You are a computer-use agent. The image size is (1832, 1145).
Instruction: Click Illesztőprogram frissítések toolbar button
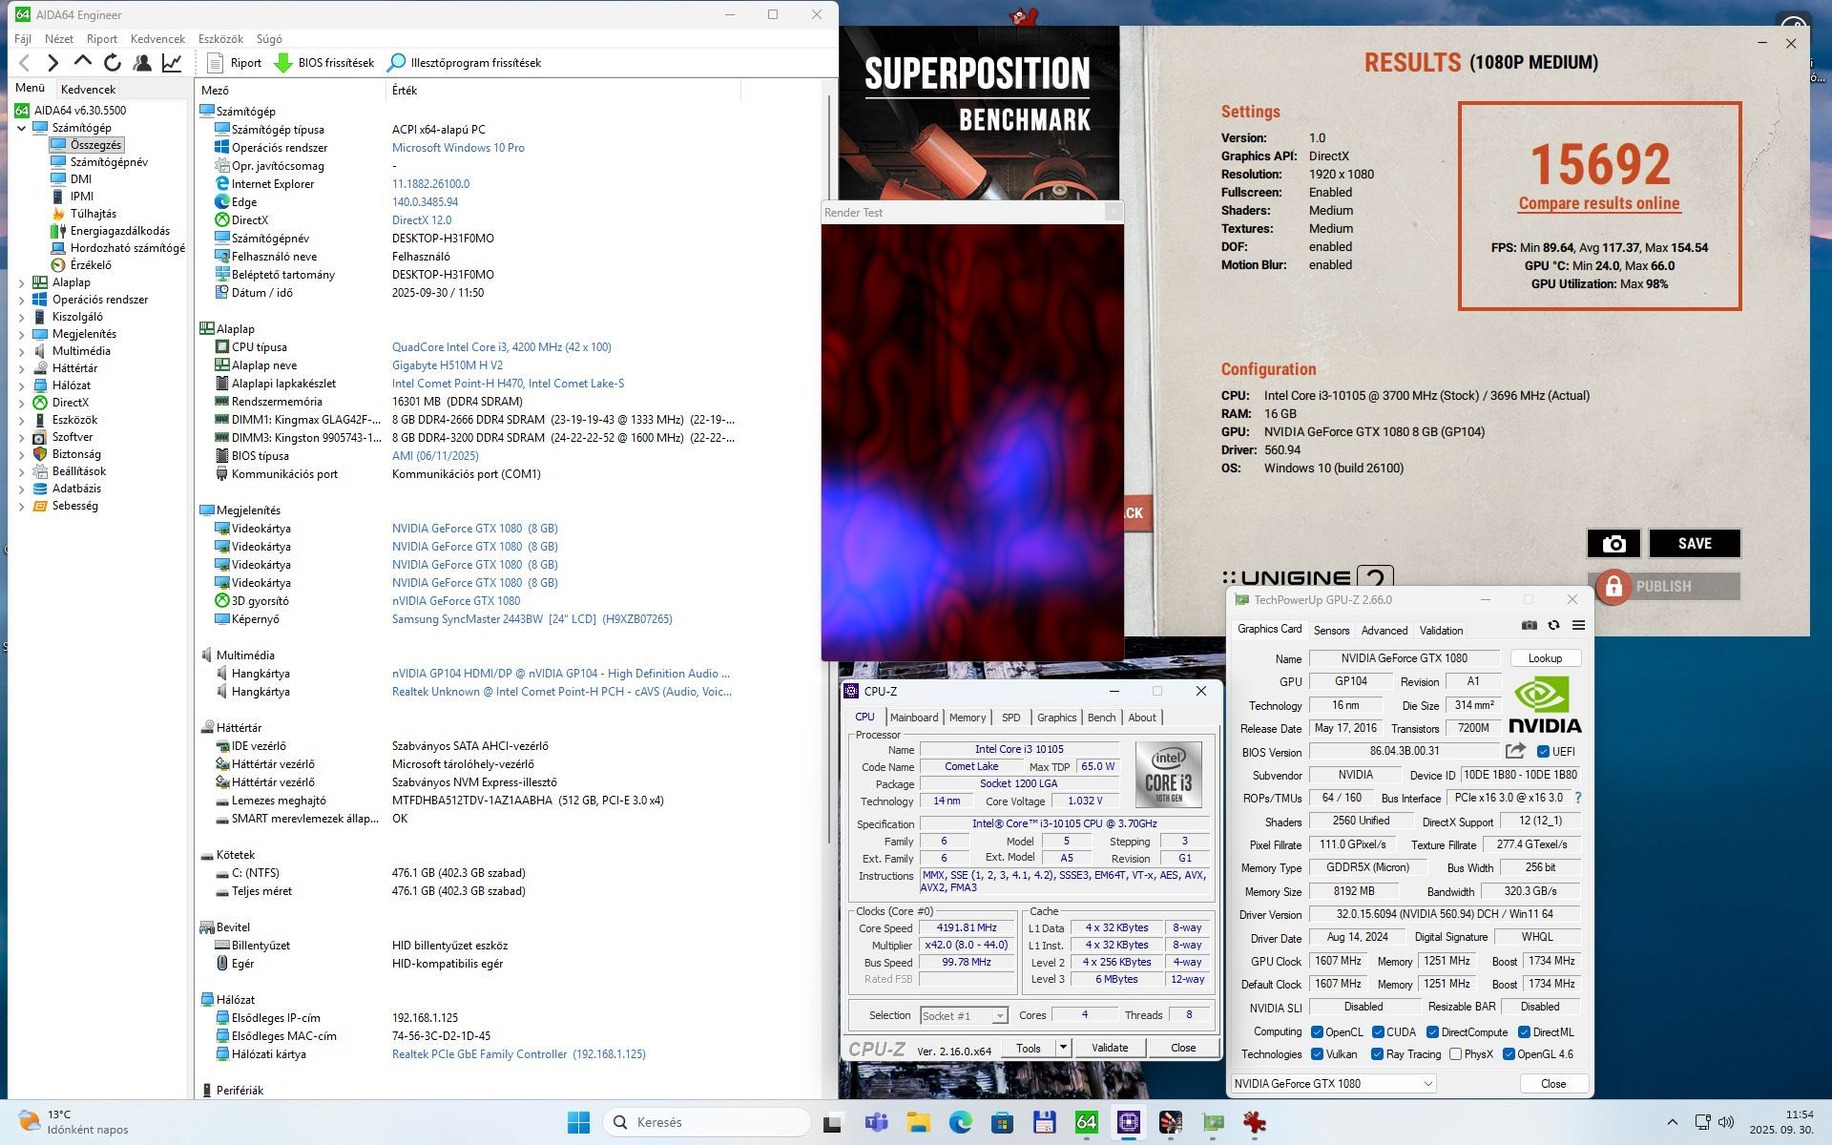(x=464, y=63)
